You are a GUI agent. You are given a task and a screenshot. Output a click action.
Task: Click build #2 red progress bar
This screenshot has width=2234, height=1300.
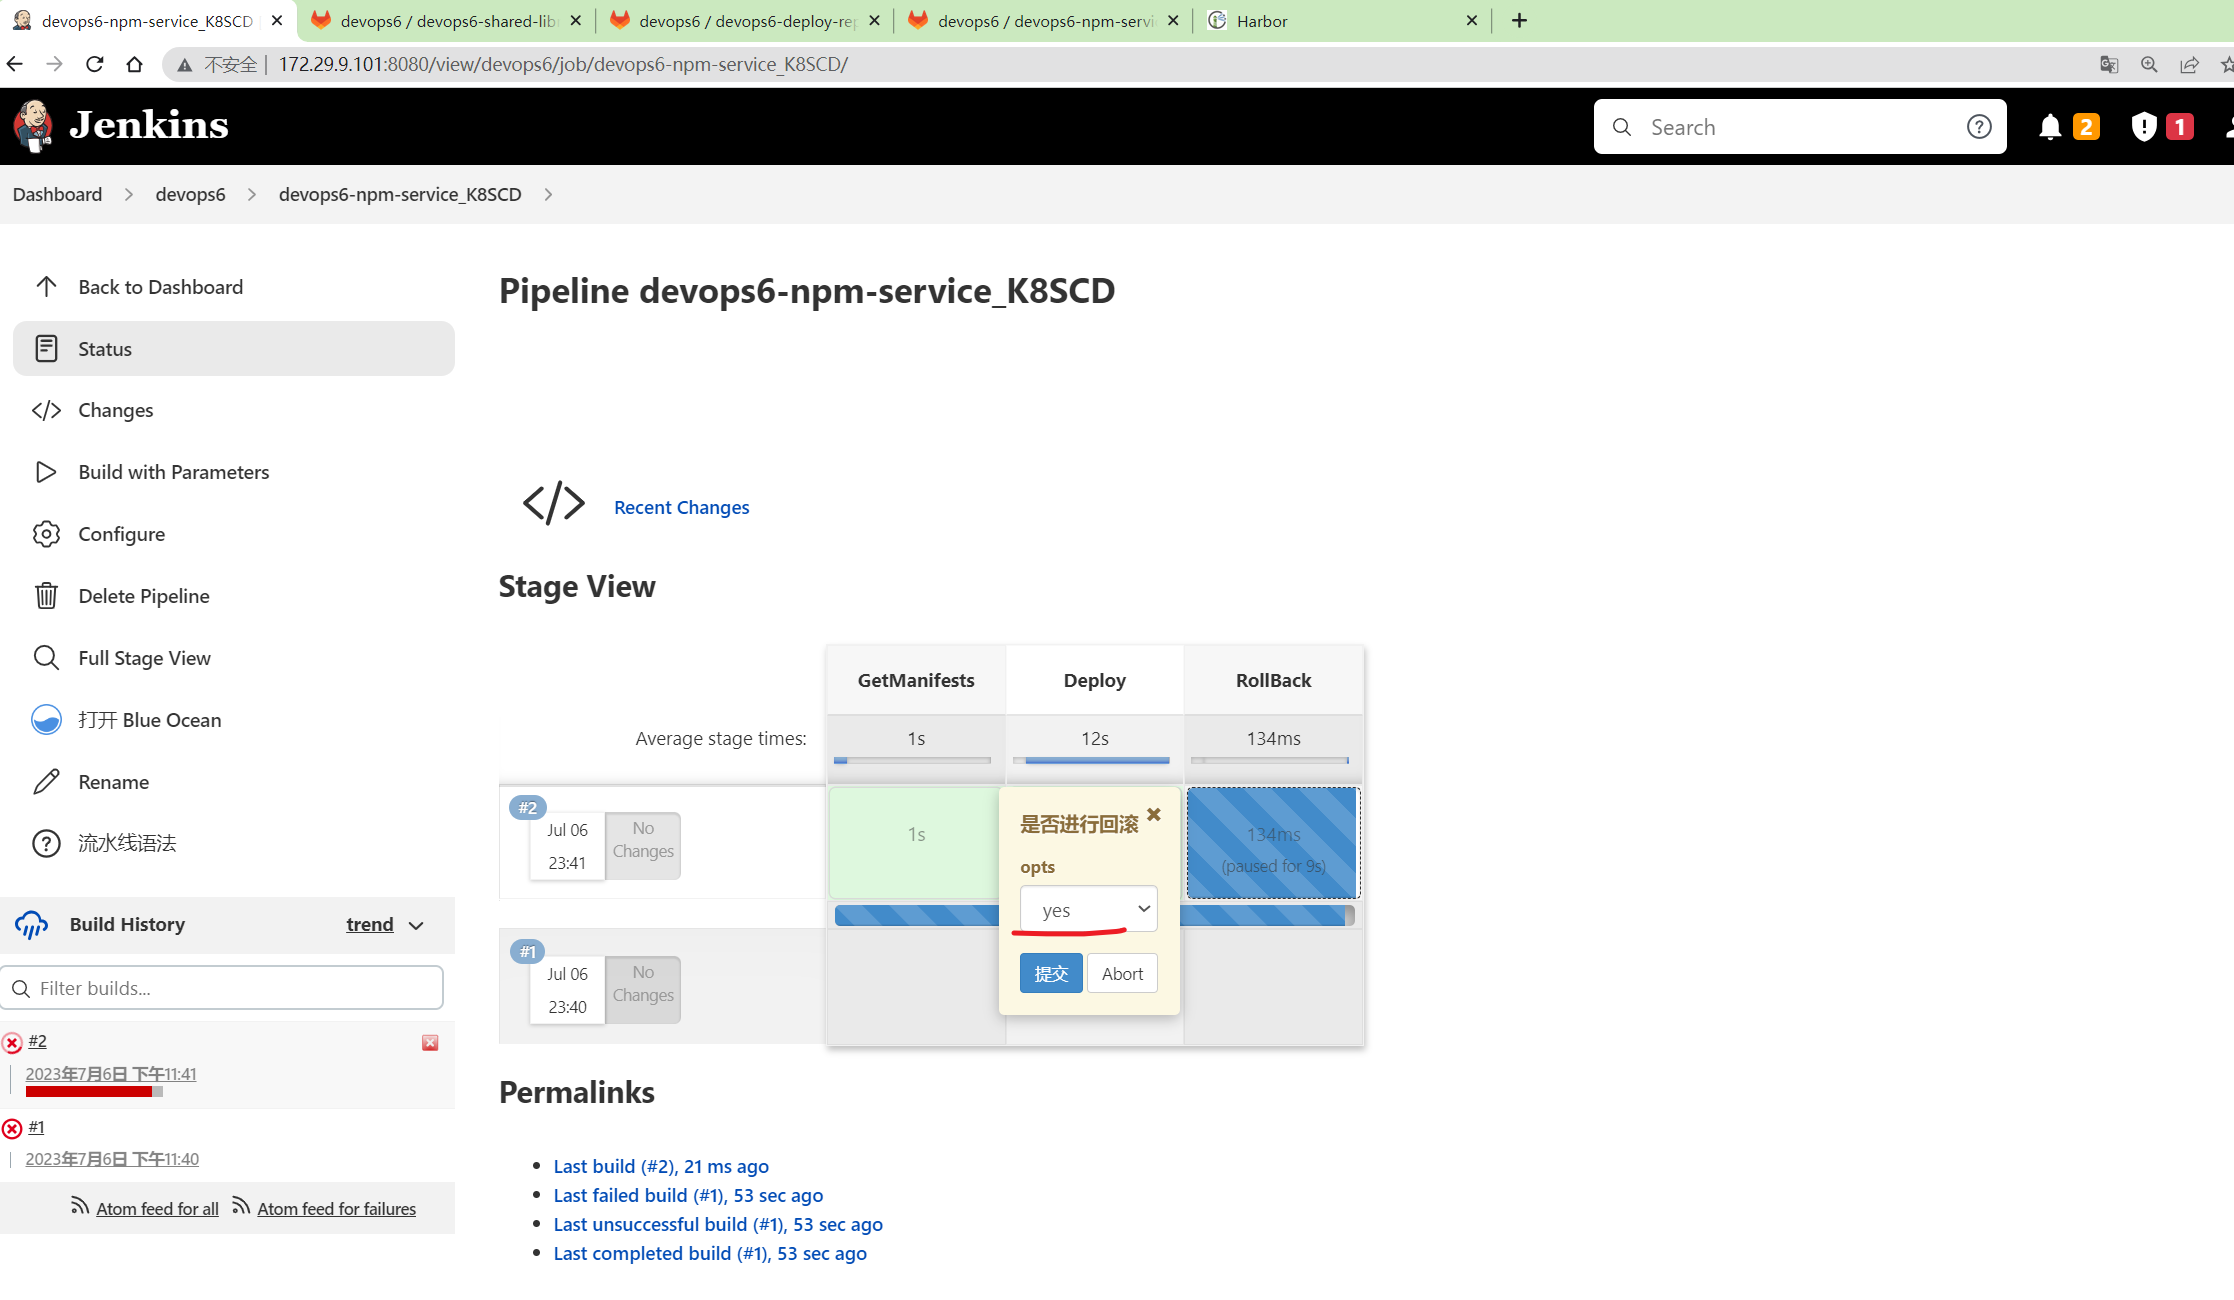(x=94, y=1091)
